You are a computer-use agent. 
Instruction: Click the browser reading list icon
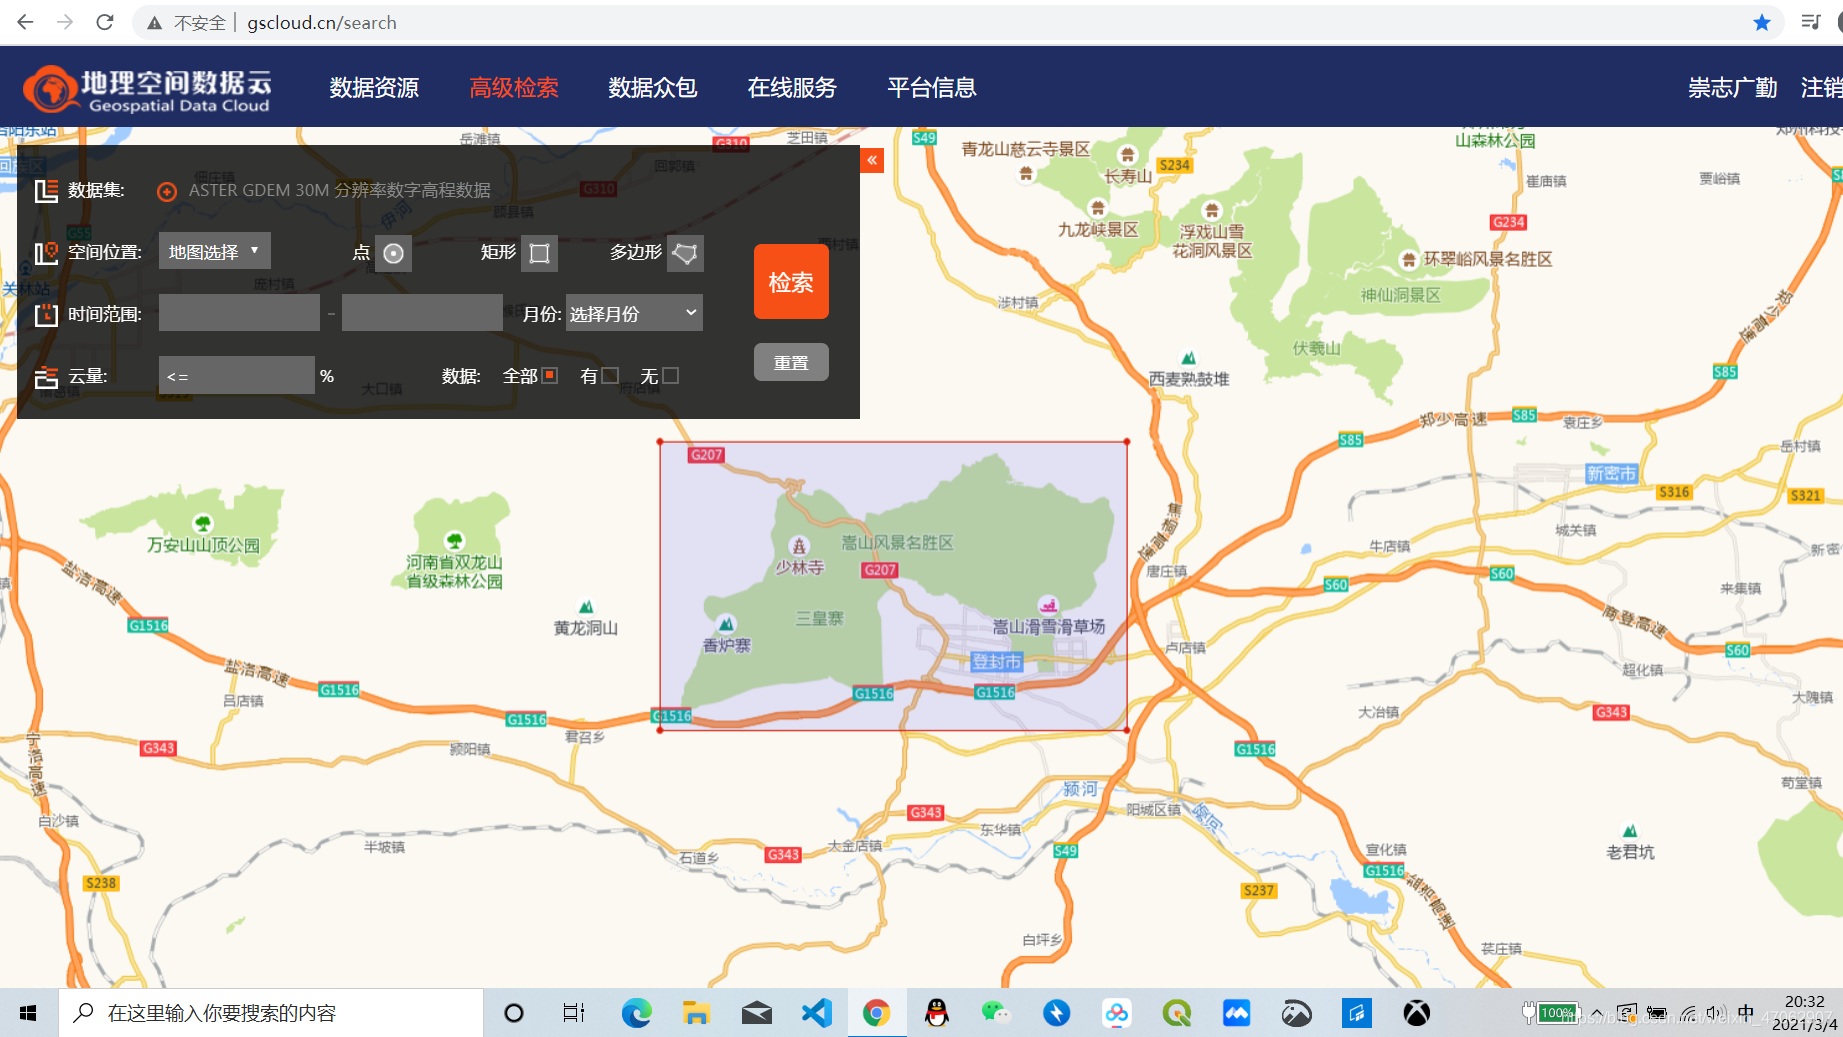coord(1811,22)
